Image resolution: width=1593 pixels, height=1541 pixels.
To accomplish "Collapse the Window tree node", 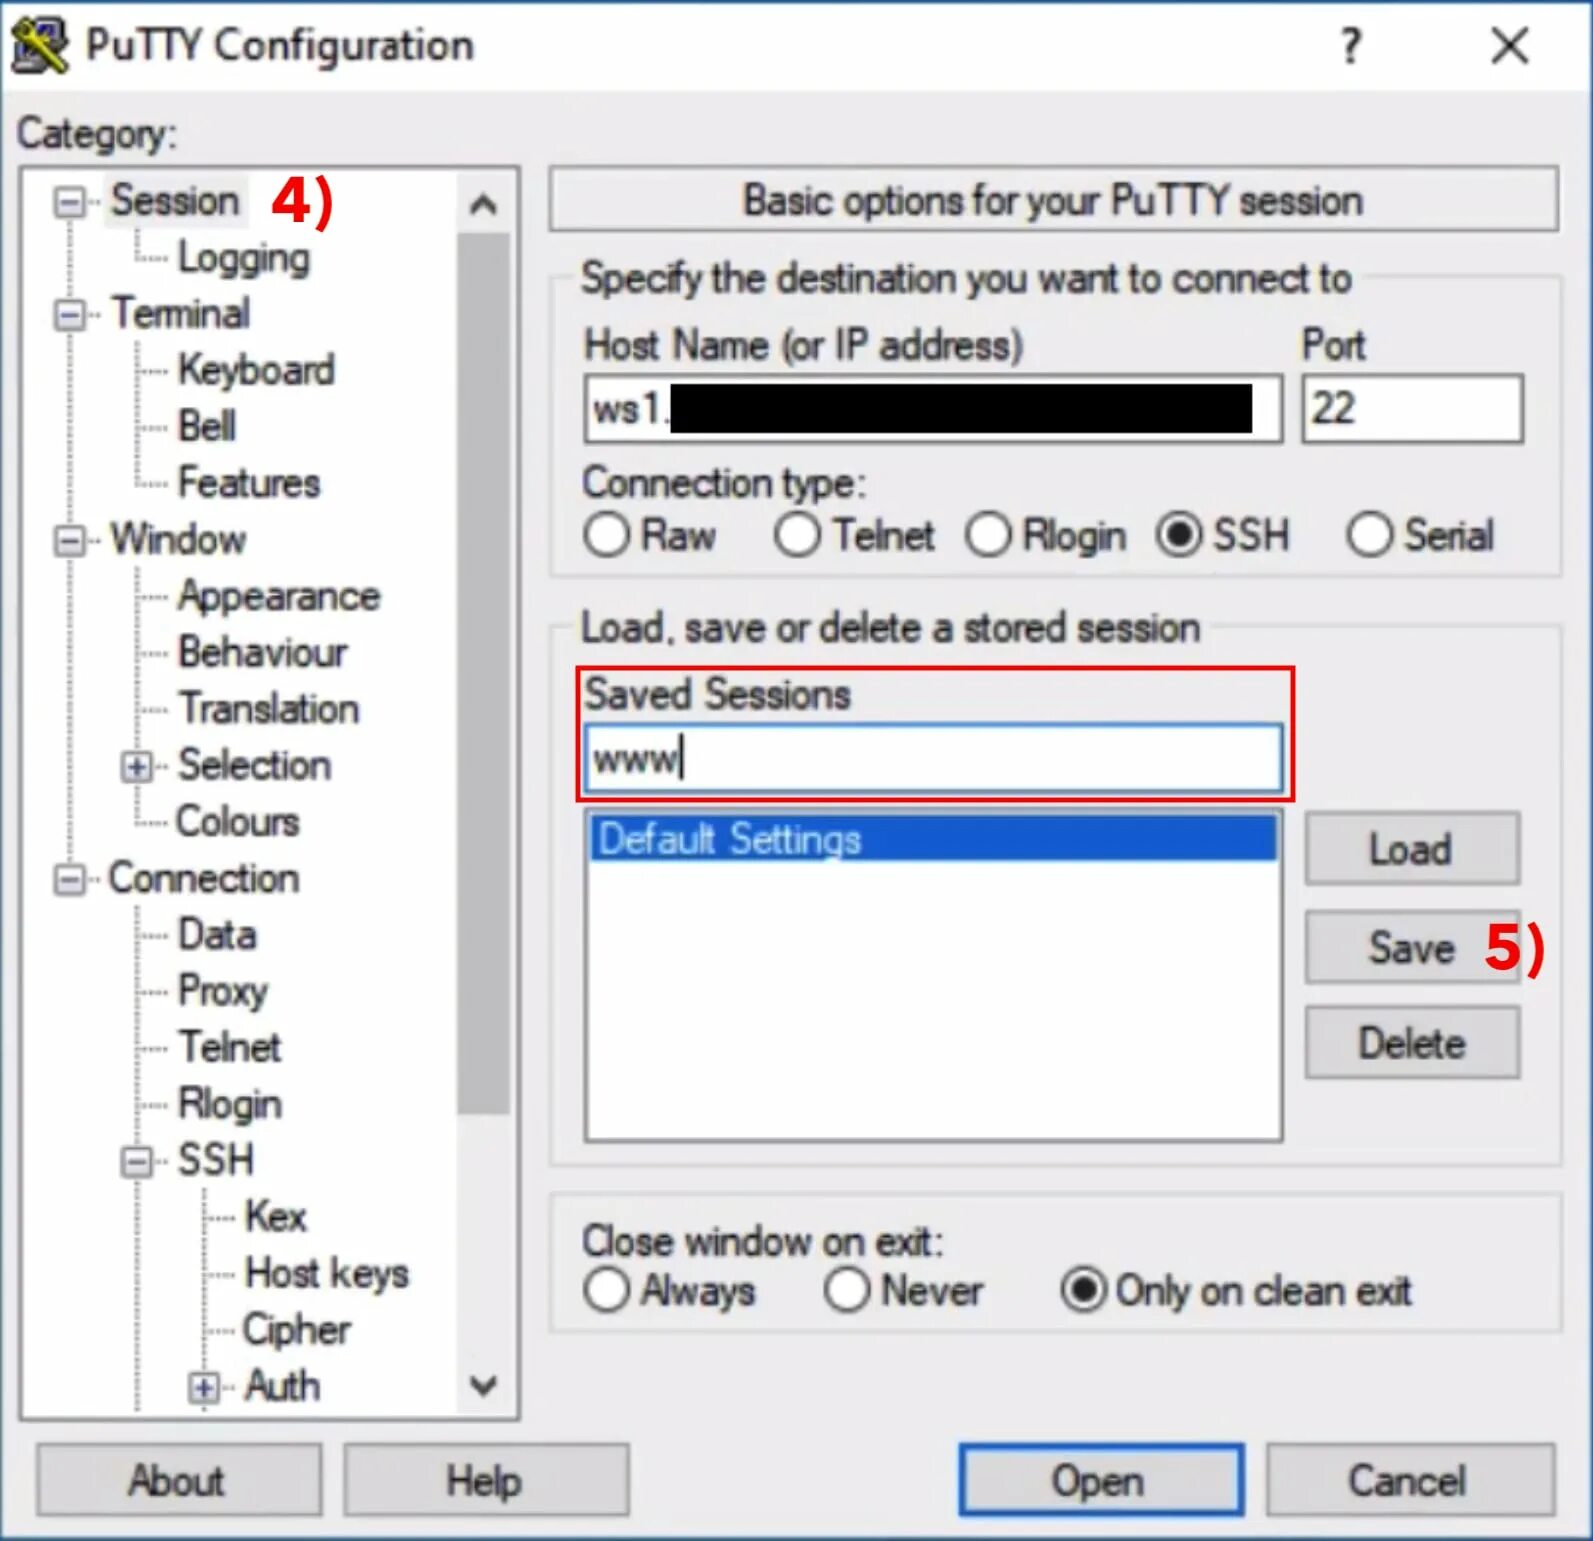I will [69, 541].
